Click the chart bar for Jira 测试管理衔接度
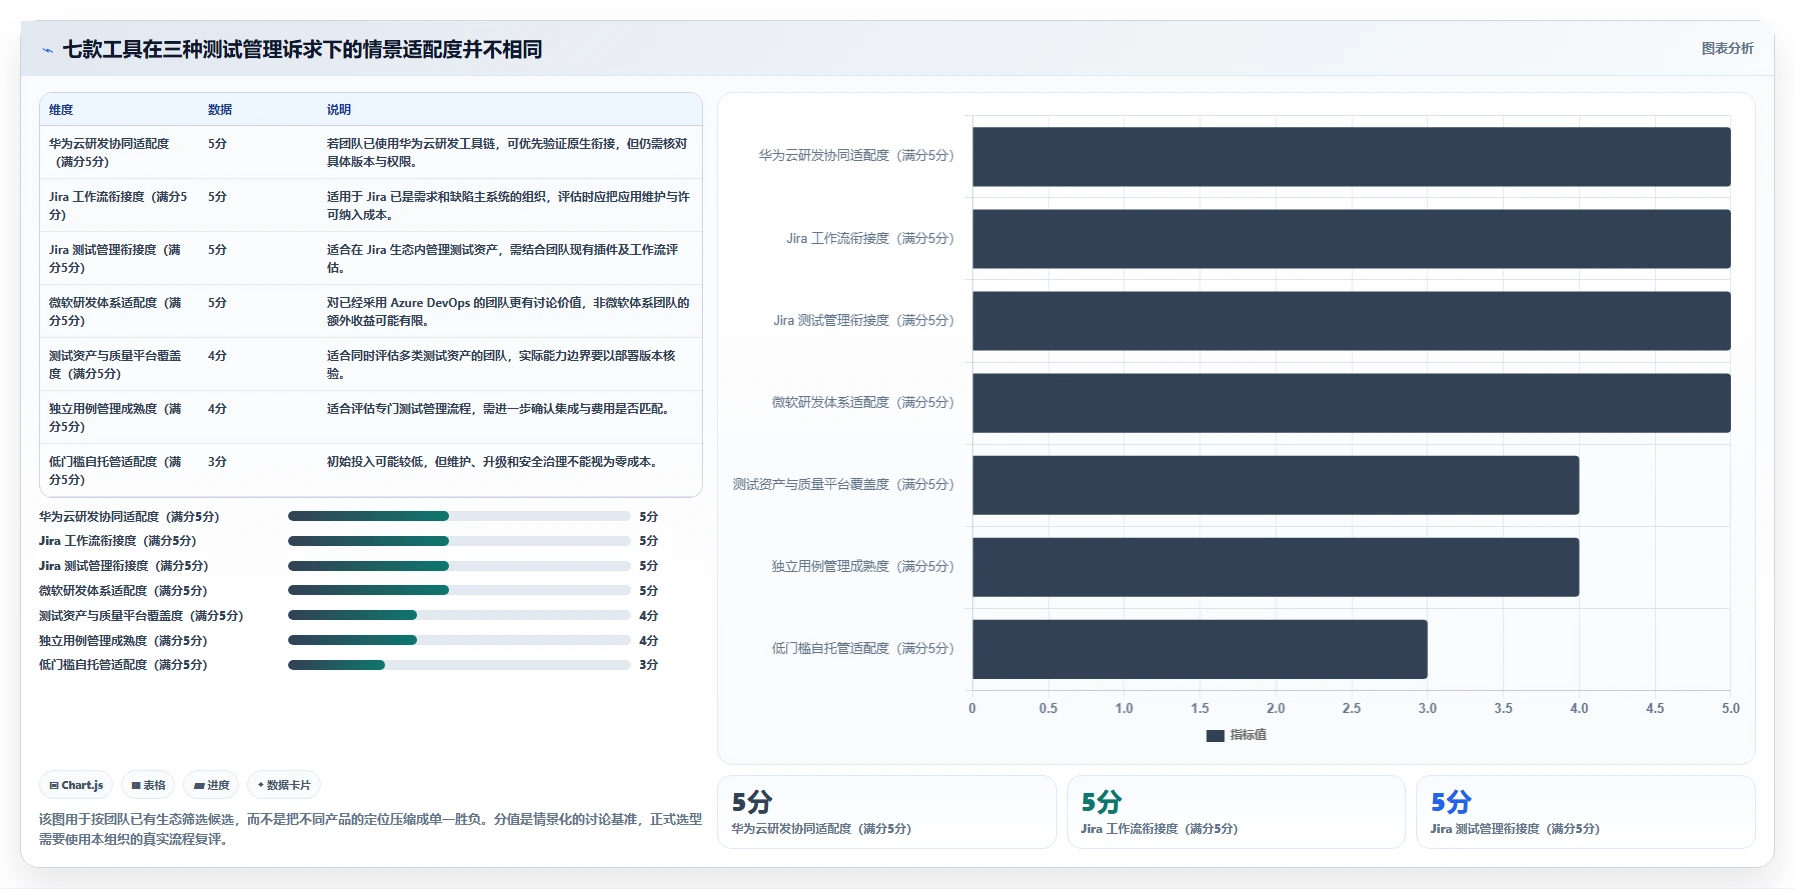This screenshot has width=1795, height=889. 1351,321
